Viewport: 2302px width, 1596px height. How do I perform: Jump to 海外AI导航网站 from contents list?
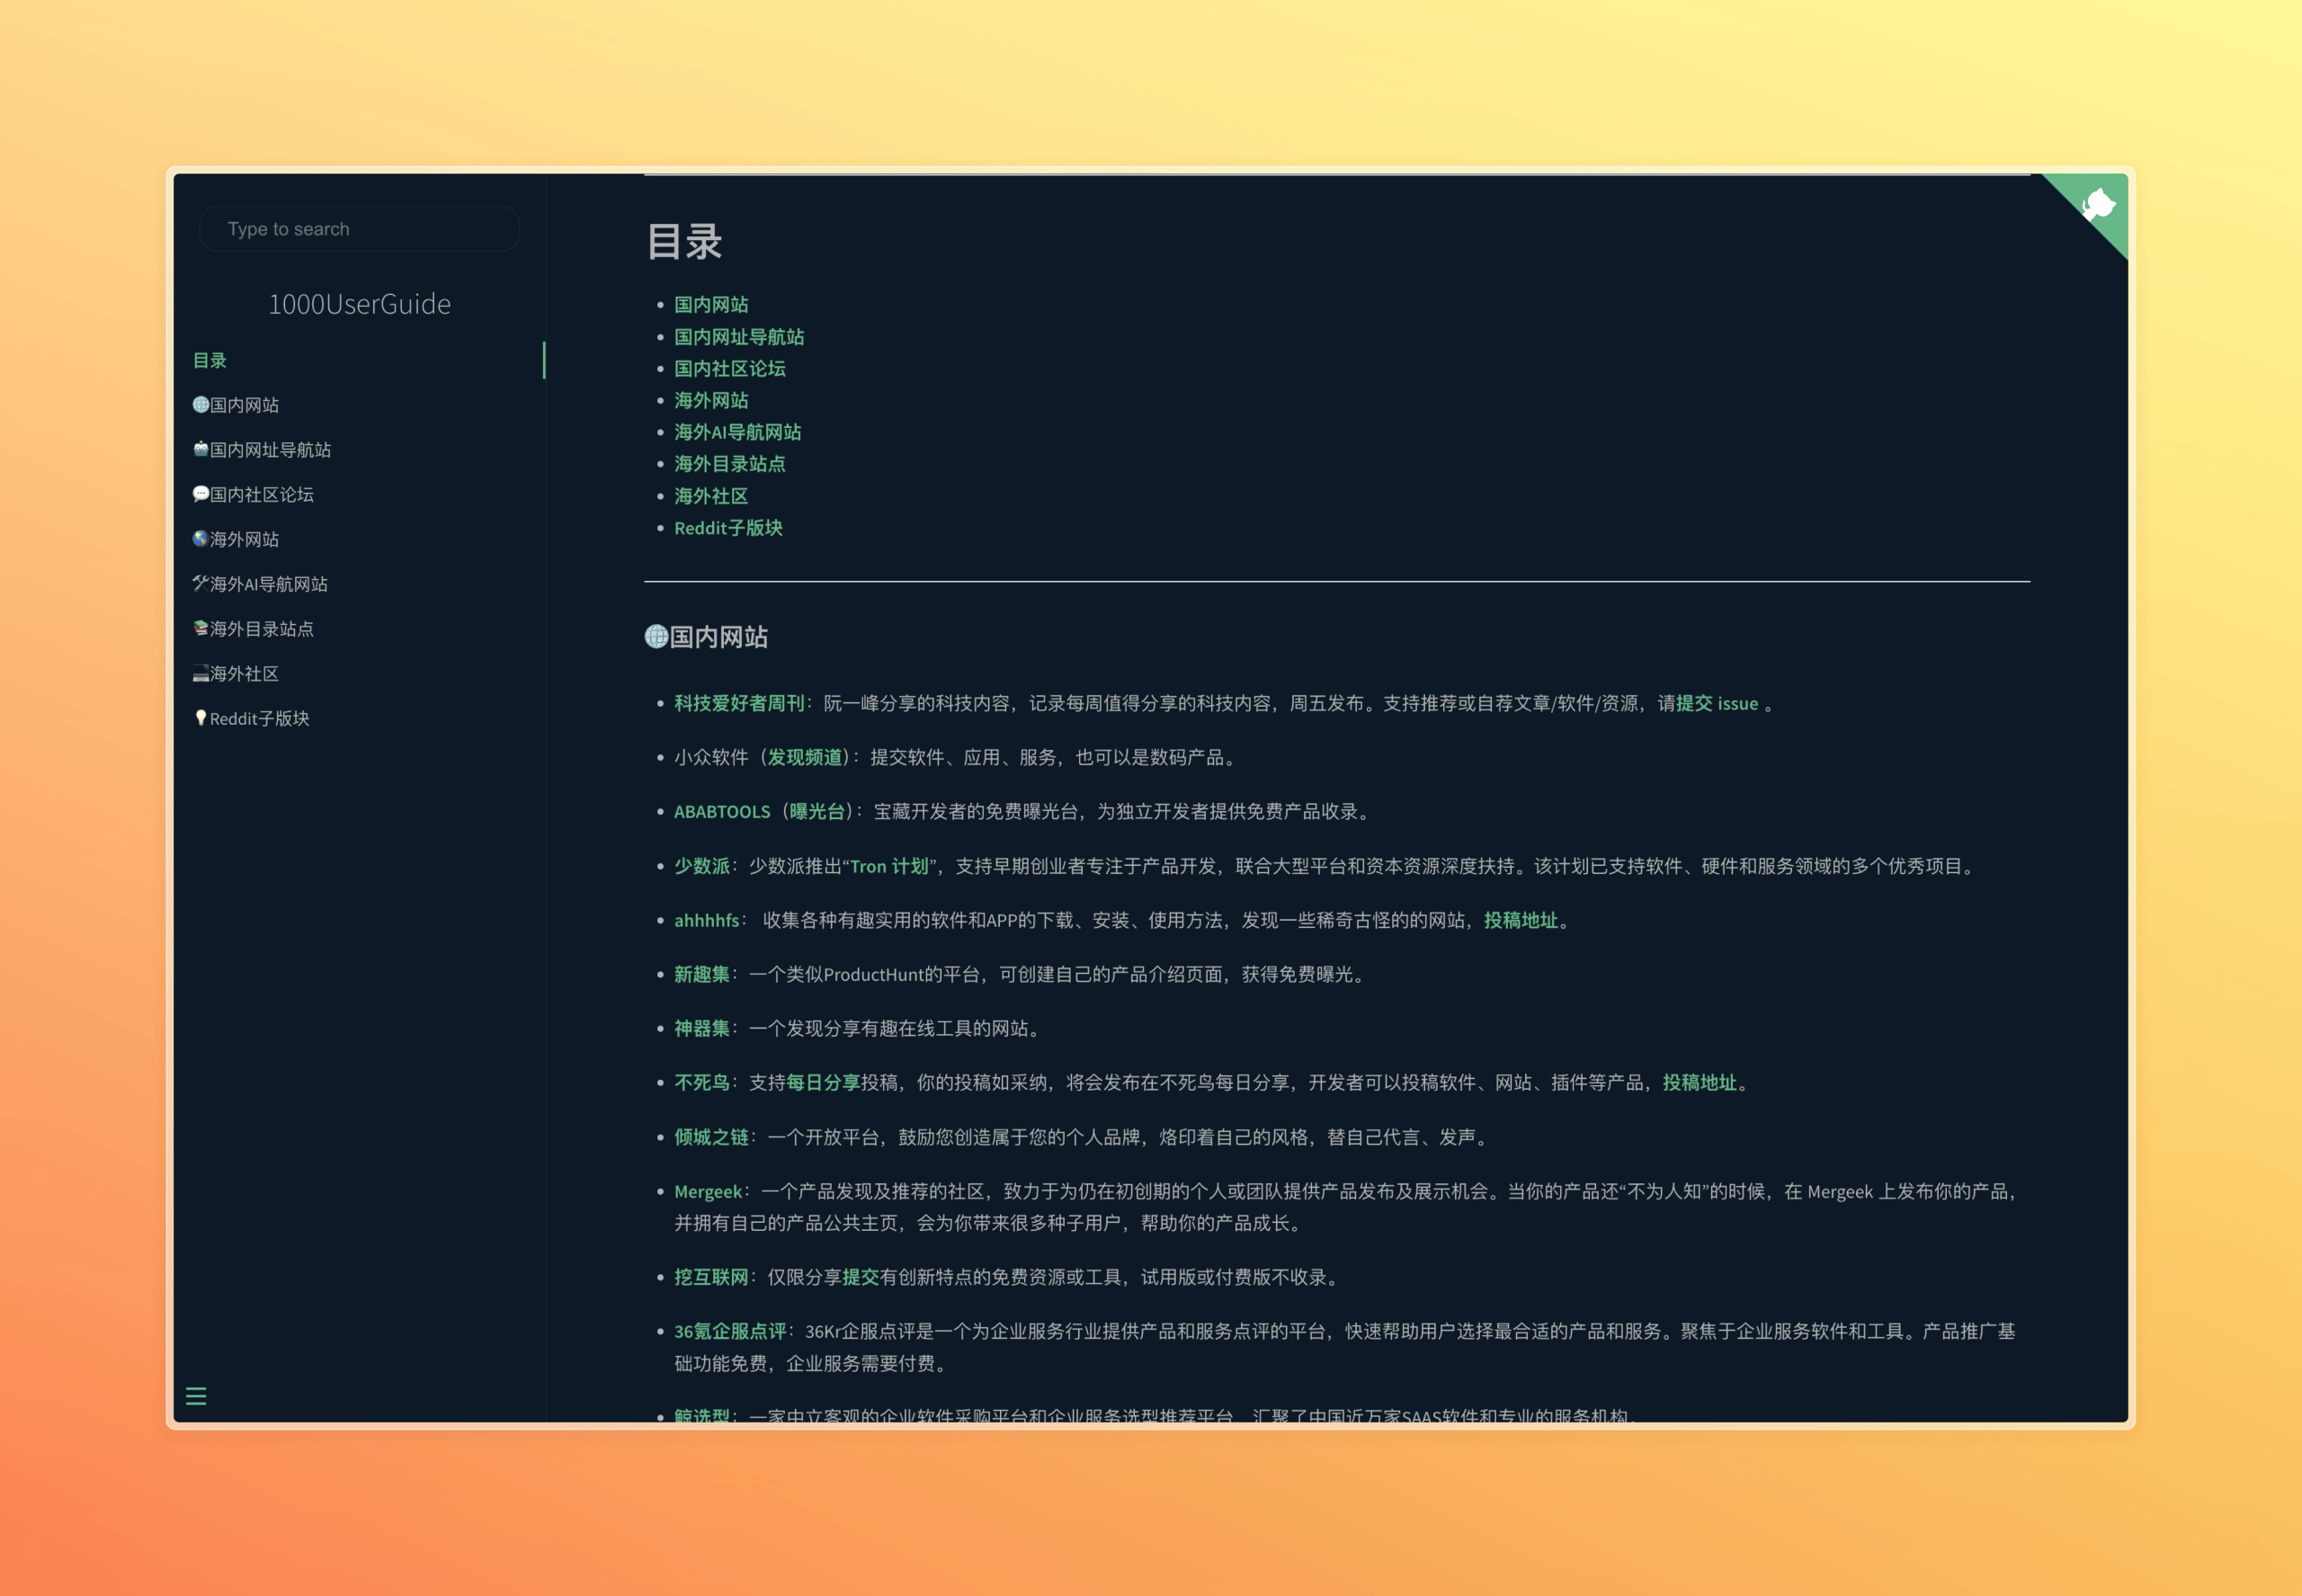coord(738,432)
